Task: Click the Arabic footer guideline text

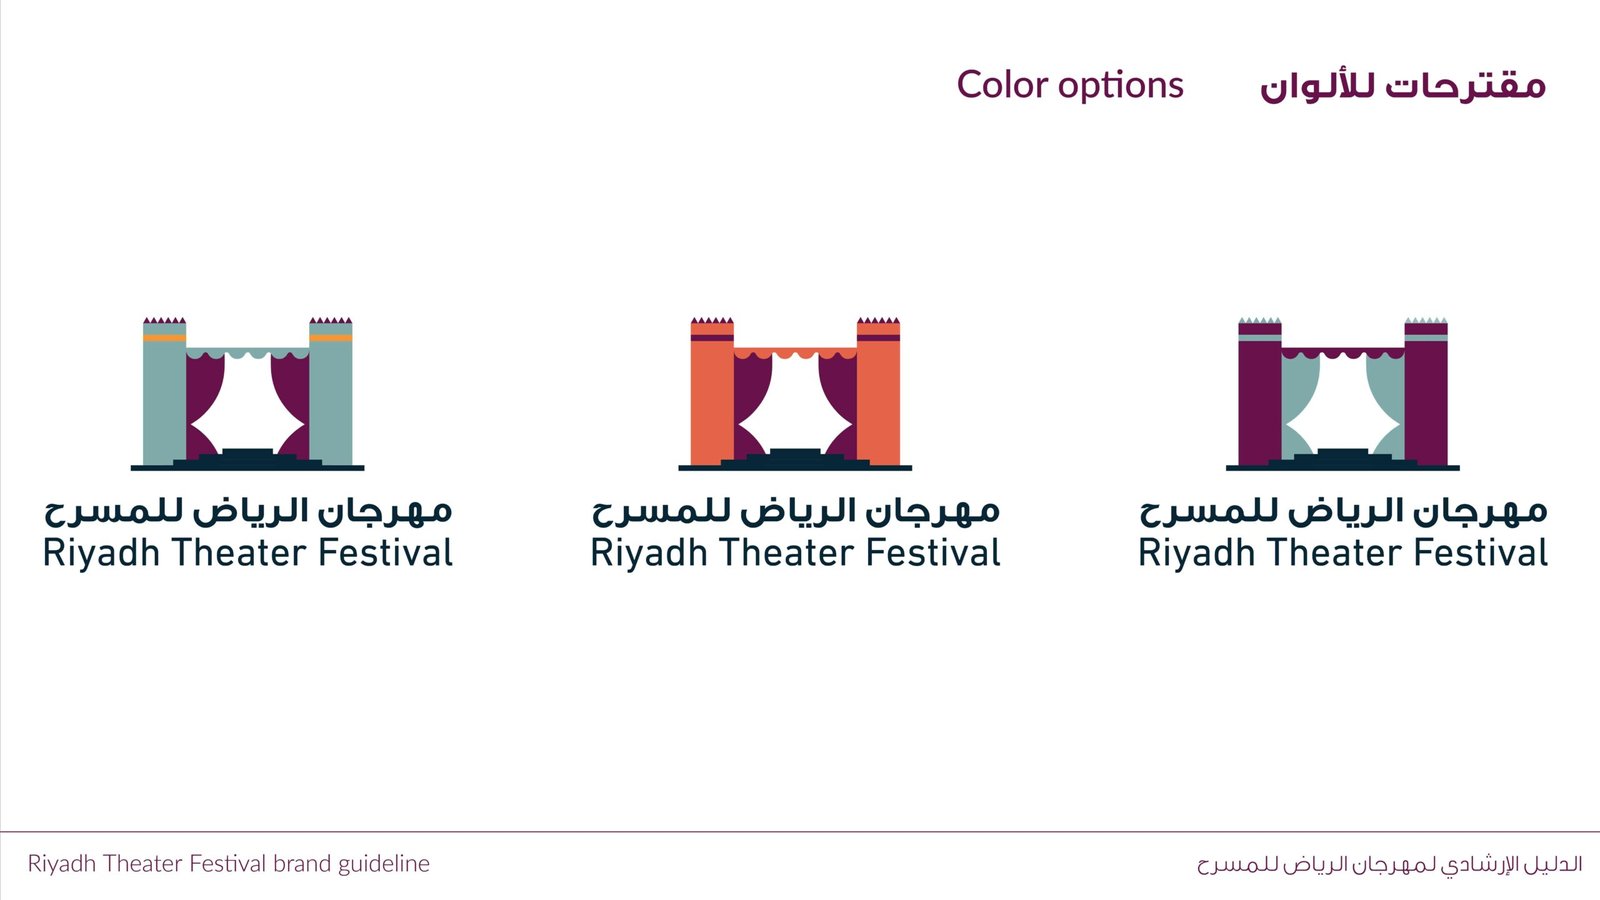Action: [x=1390, y=863]
